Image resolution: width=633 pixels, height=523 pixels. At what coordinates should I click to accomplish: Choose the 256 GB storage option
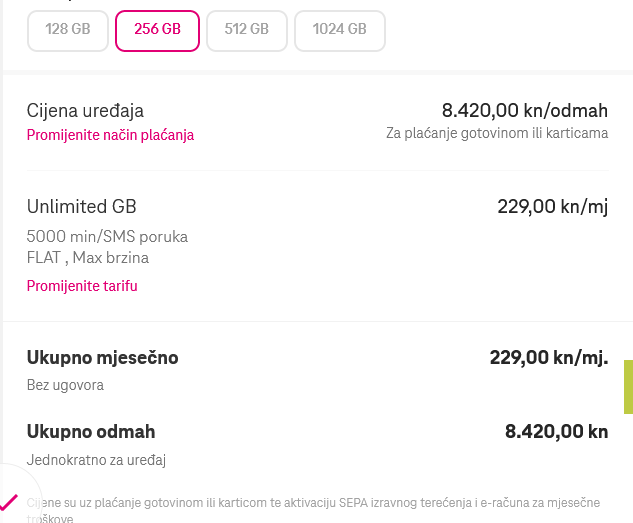point(157,30)
